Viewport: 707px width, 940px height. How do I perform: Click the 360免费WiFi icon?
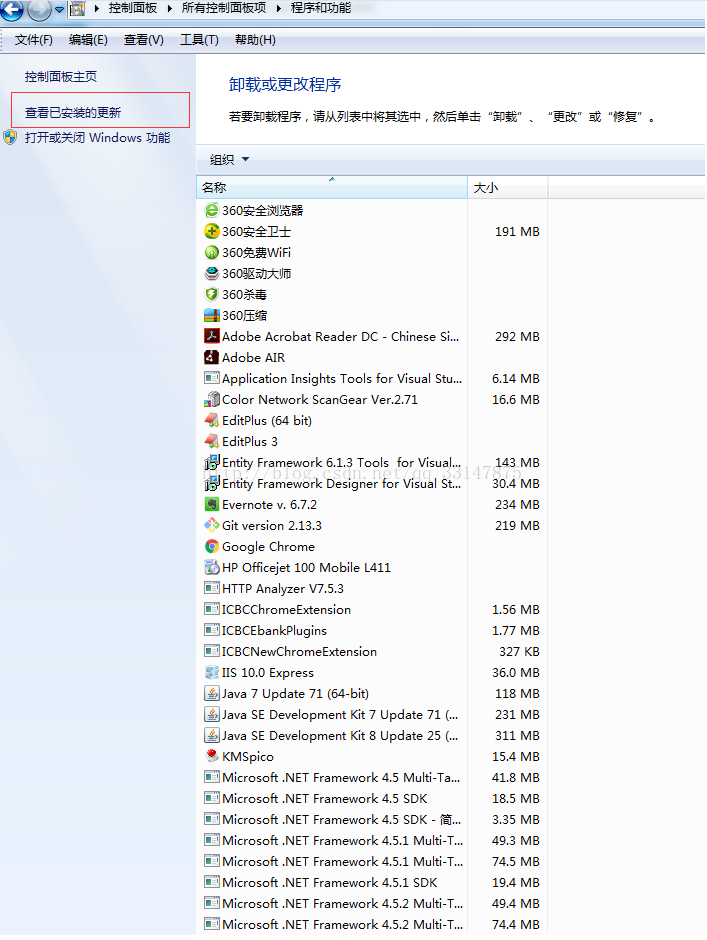[212, 252]
